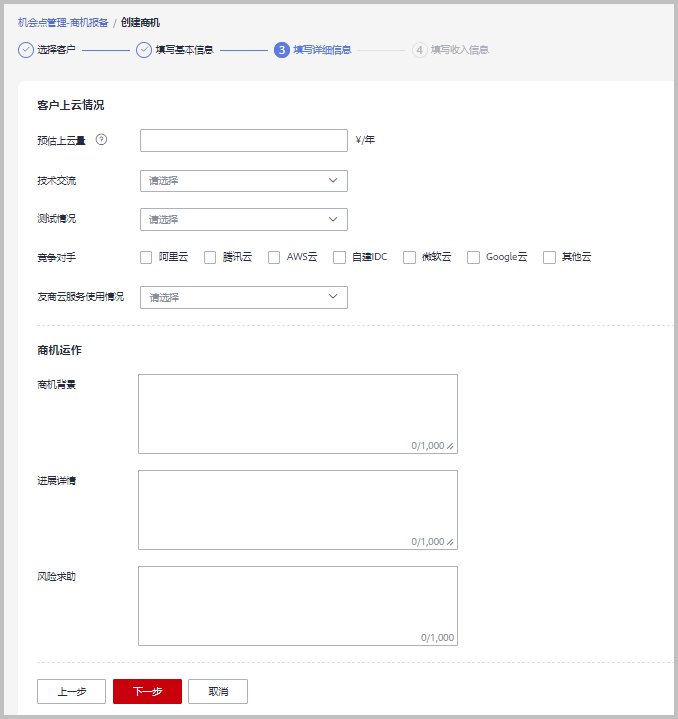678x719 pixels.
Task: Click the resize handle of the 商机背景 textarea
Action: point(450,446)
